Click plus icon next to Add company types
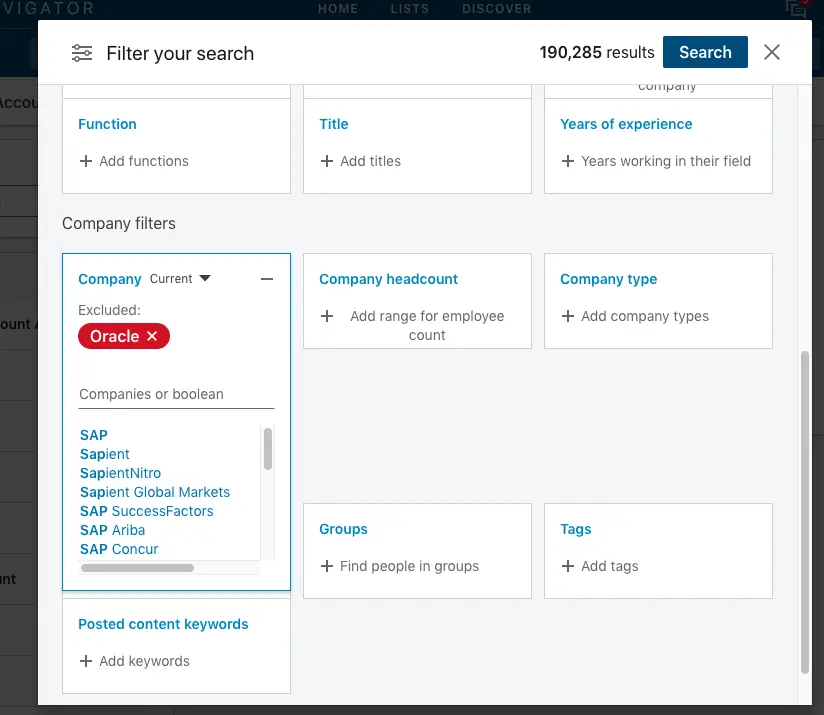Viewport: 824px width, 715px height. click(568, 316)
